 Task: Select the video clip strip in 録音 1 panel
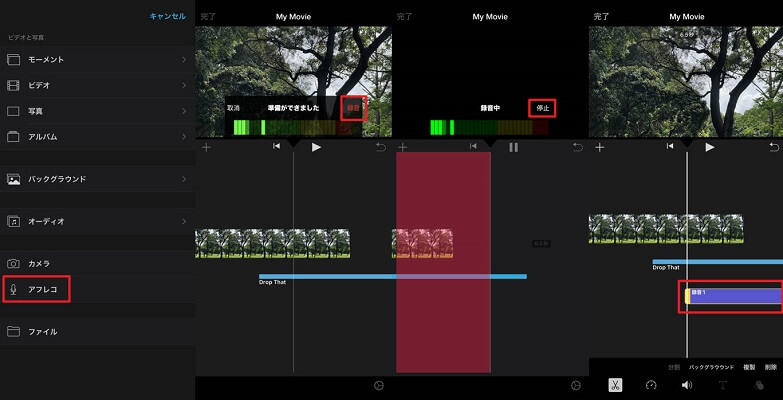666,229
